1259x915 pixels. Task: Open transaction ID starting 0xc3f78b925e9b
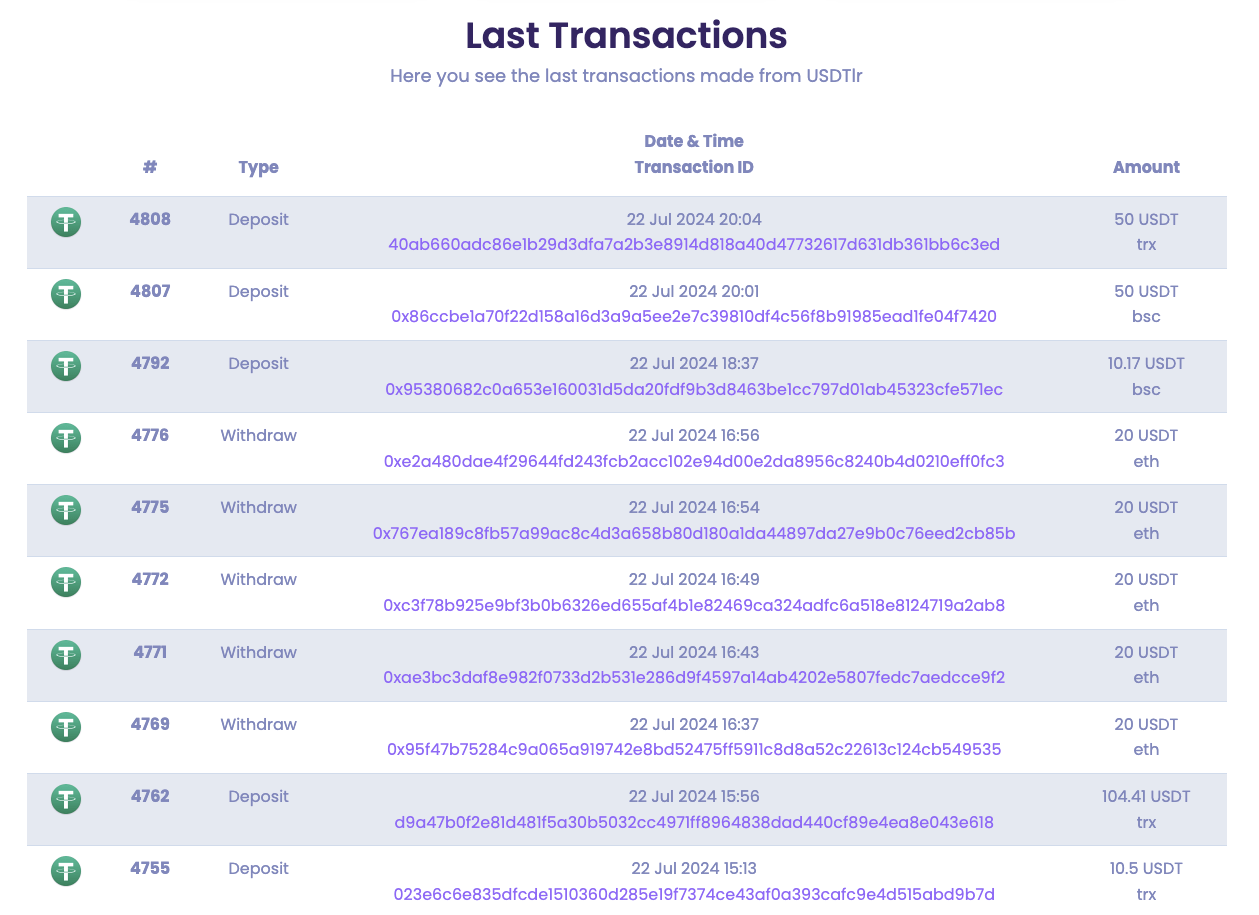tap(694, 605)
